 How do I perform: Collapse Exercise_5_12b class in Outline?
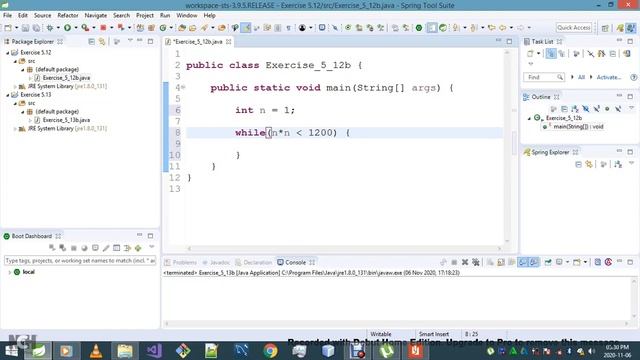coord(529,118)
